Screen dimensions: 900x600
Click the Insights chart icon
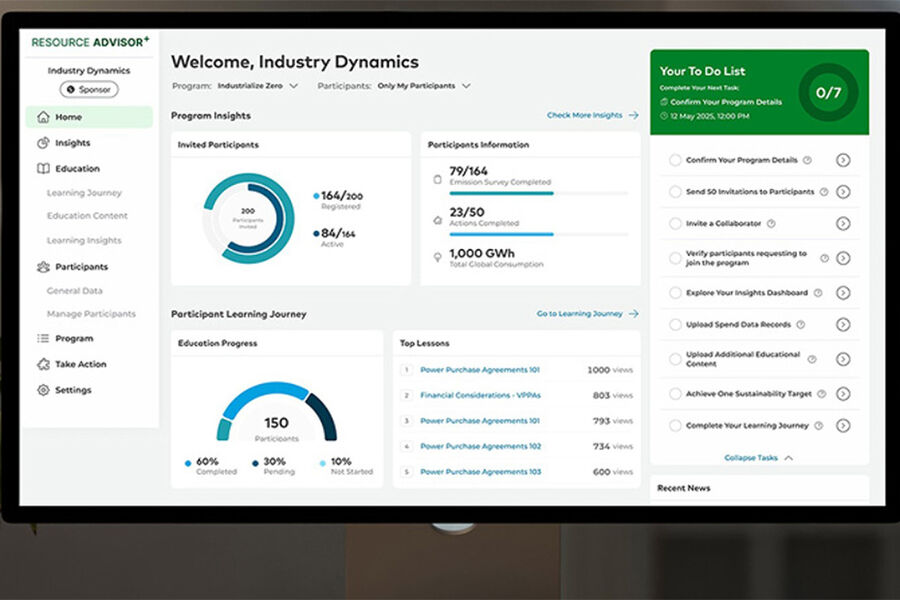click(x=43, y=143)
